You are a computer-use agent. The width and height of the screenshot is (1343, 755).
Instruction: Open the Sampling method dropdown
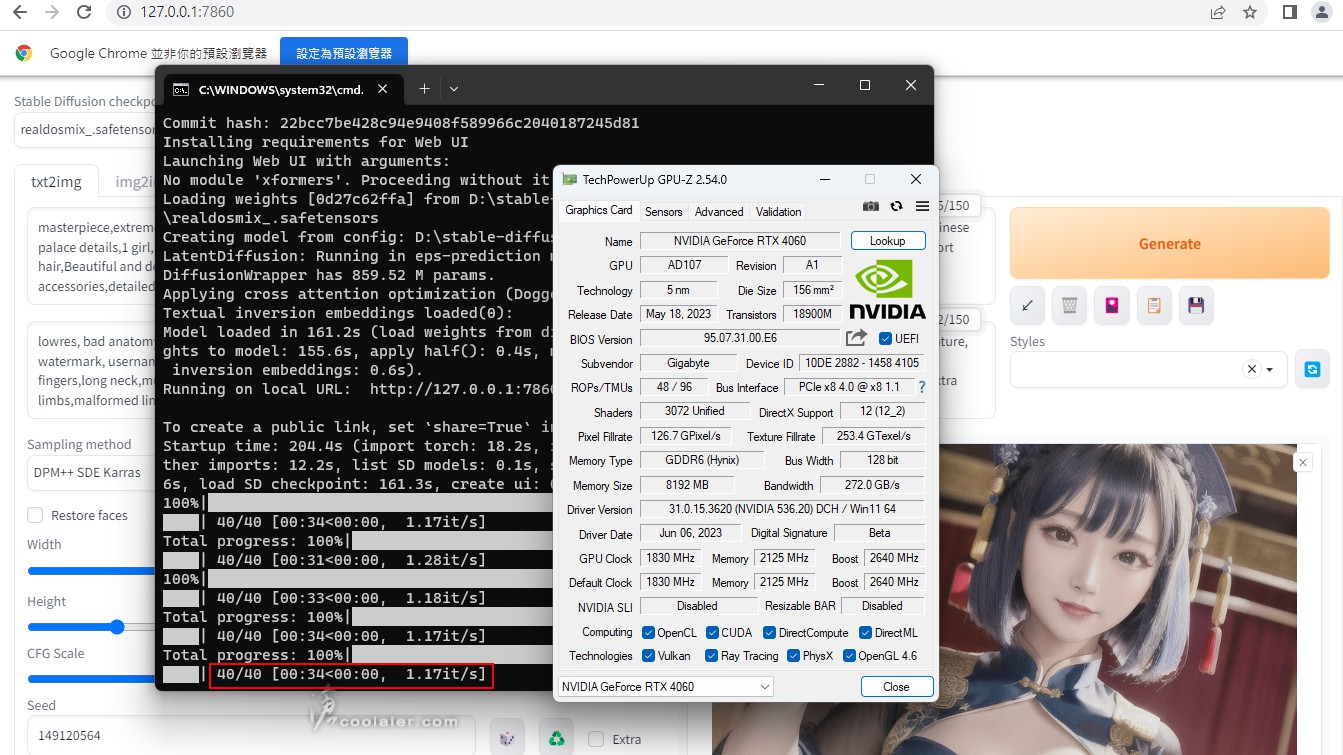click(90, 472)
